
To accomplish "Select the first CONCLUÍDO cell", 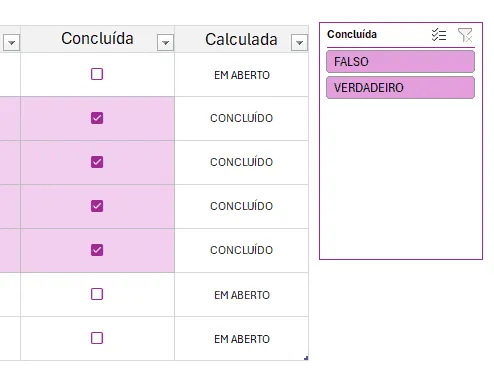I will 242,118.
